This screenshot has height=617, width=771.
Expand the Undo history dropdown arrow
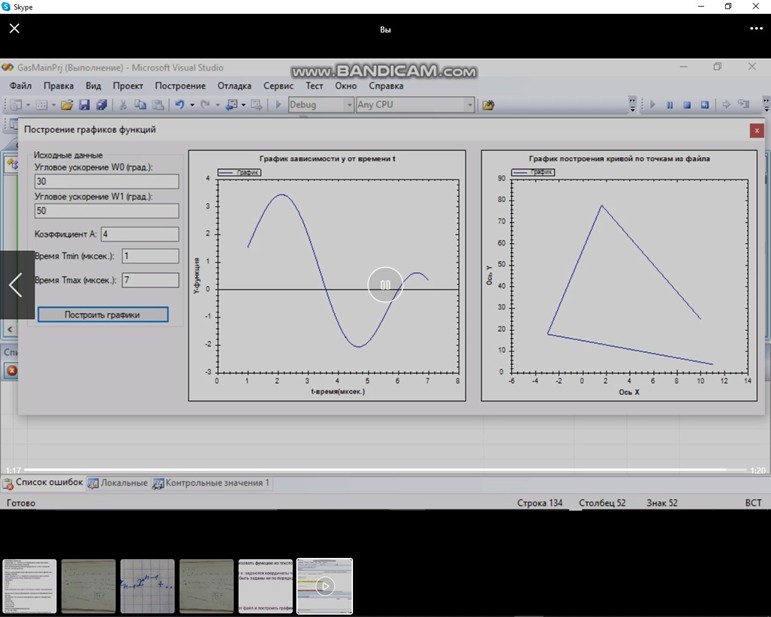(192, 105)
